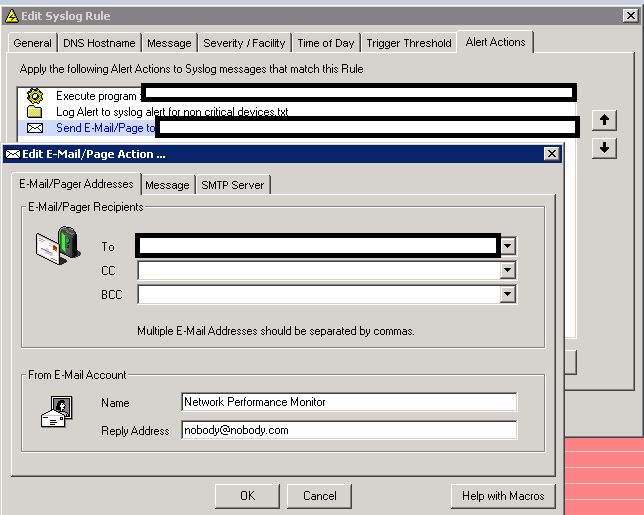Open Help with Macros

(x=503, y=496)
